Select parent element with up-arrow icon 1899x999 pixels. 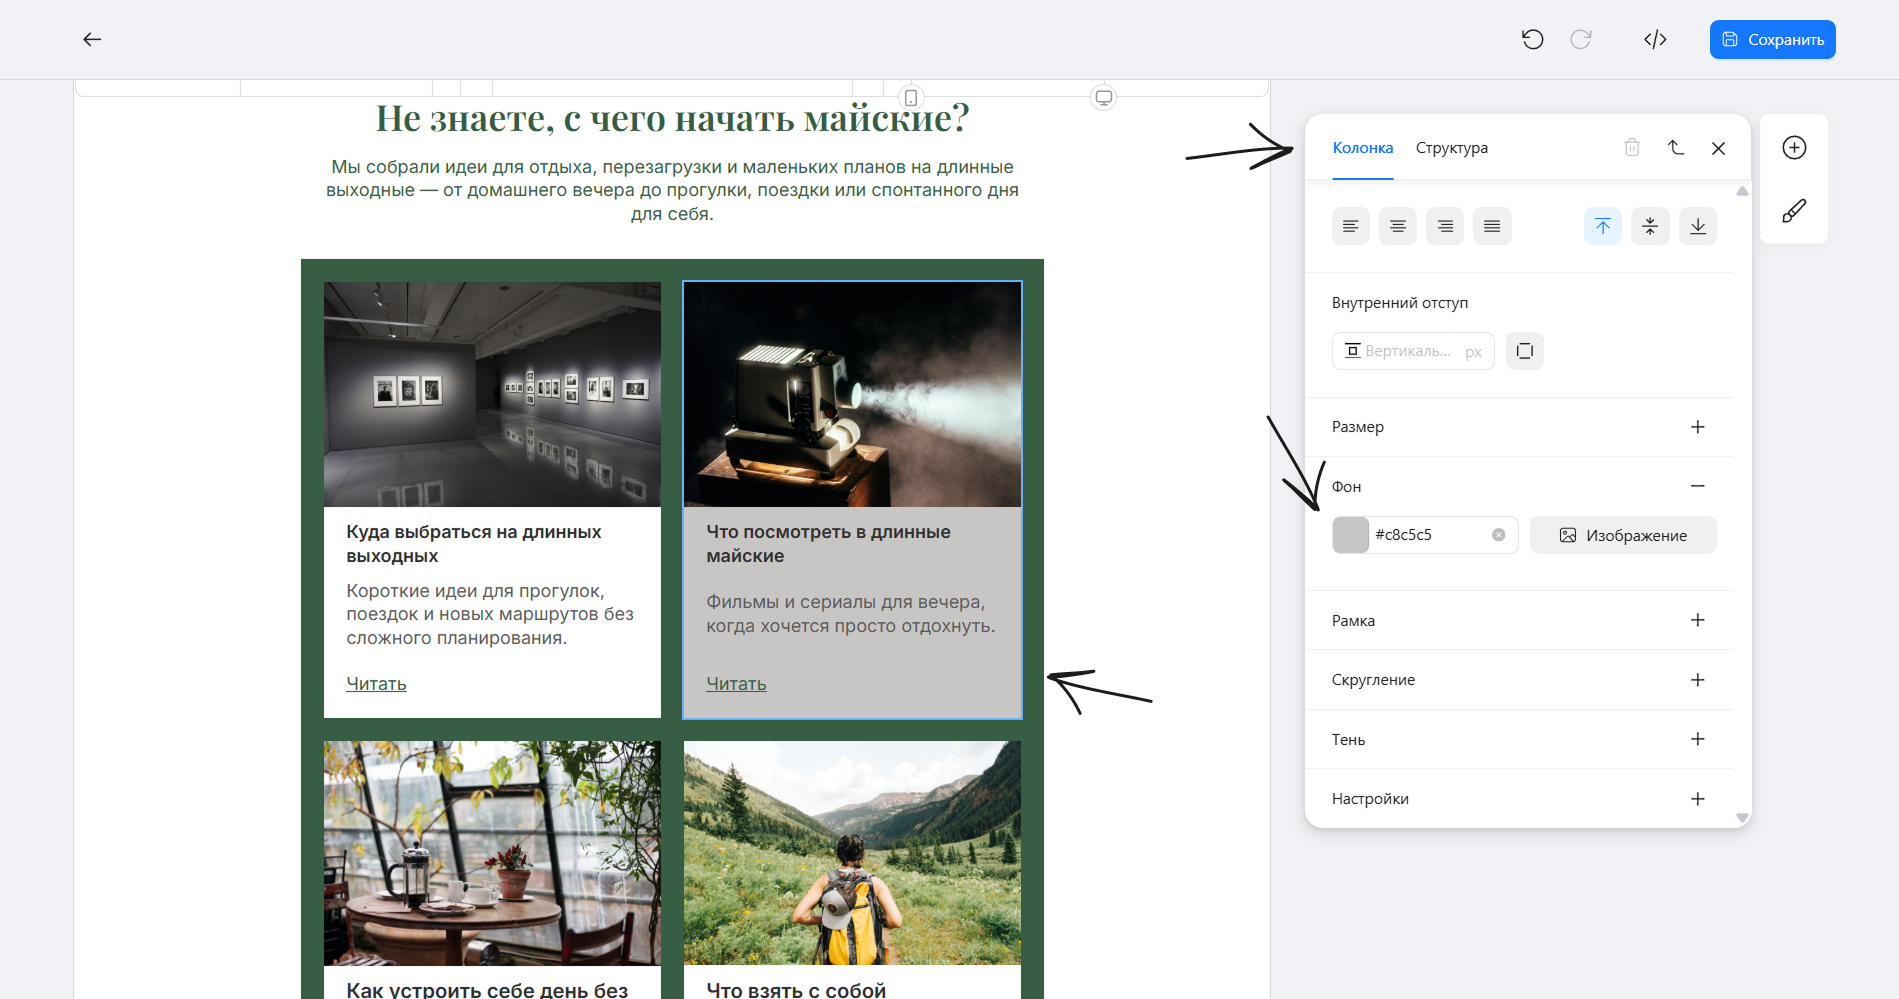click(x=1676, y=147)
